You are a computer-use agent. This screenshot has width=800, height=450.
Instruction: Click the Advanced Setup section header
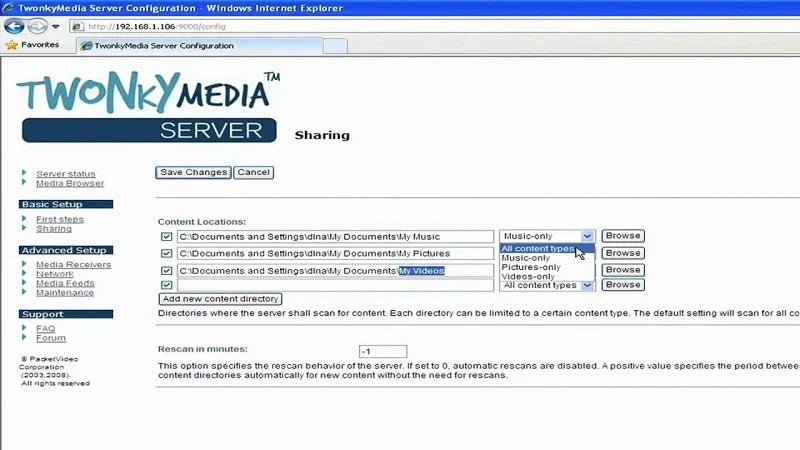66,250
